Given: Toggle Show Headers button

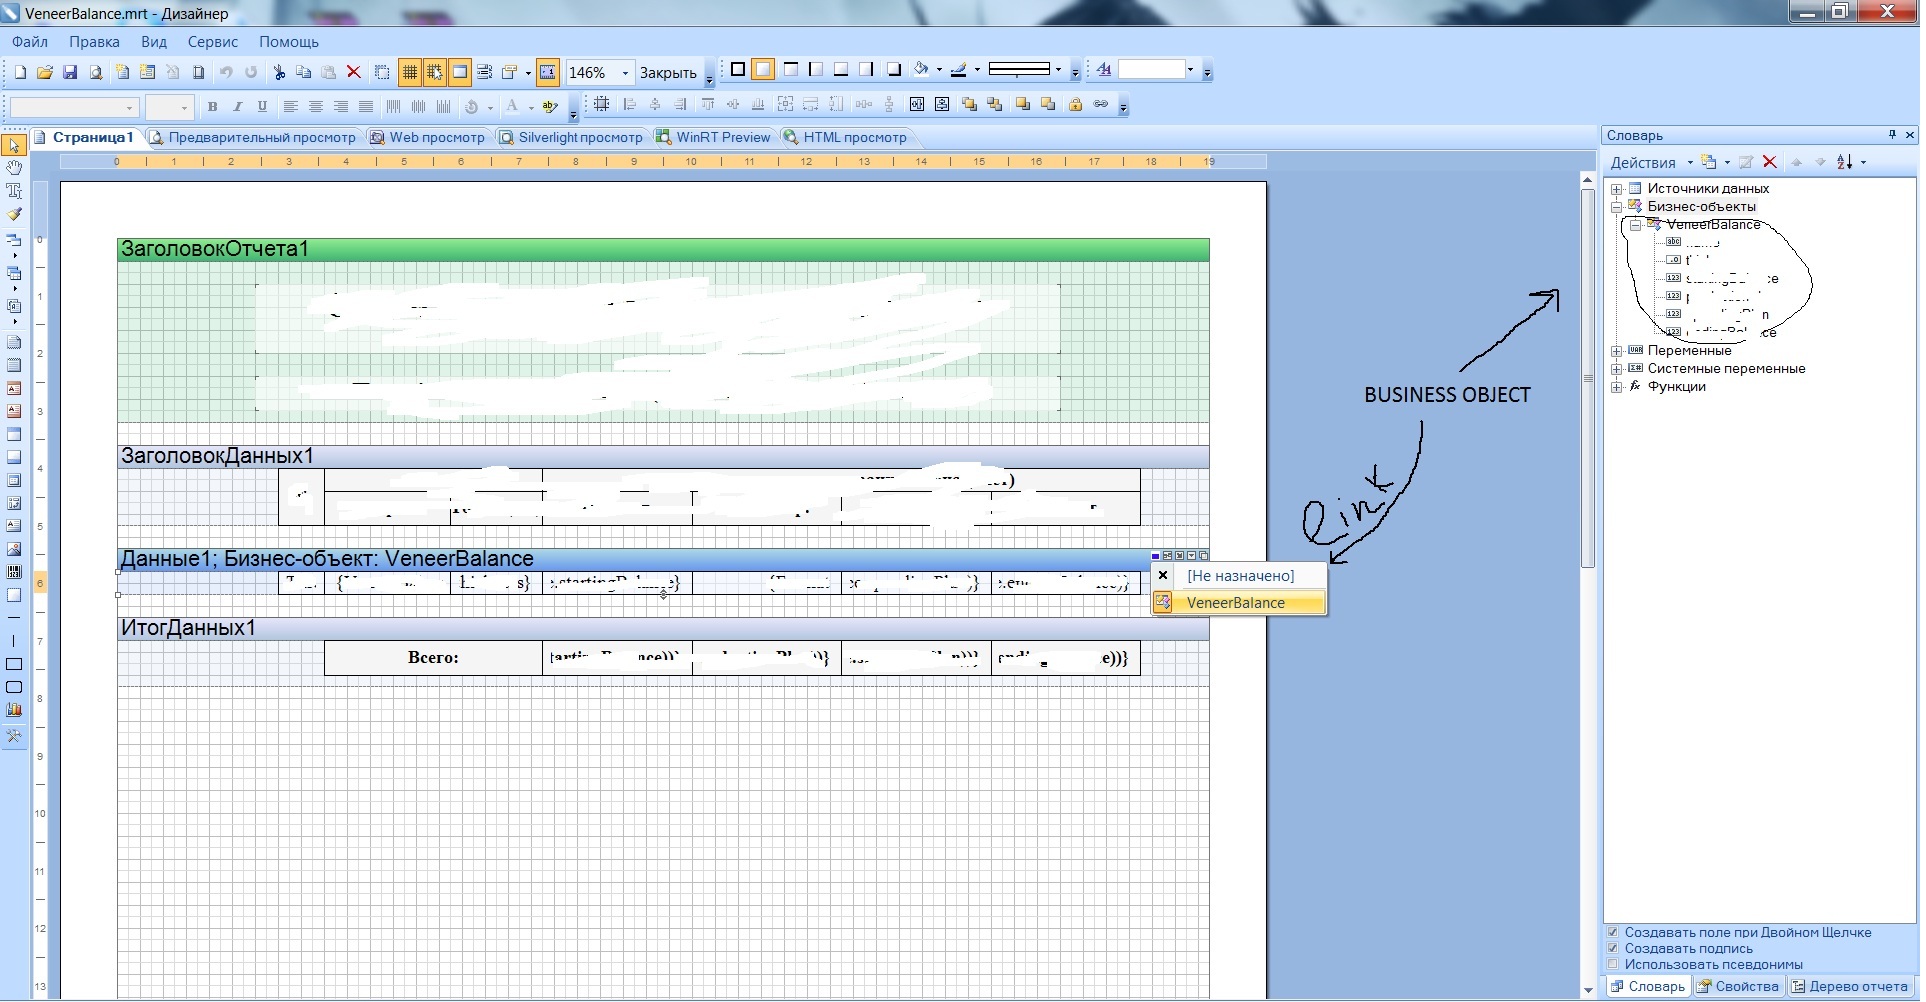Looking at the screenshot, I should [460, 72].
